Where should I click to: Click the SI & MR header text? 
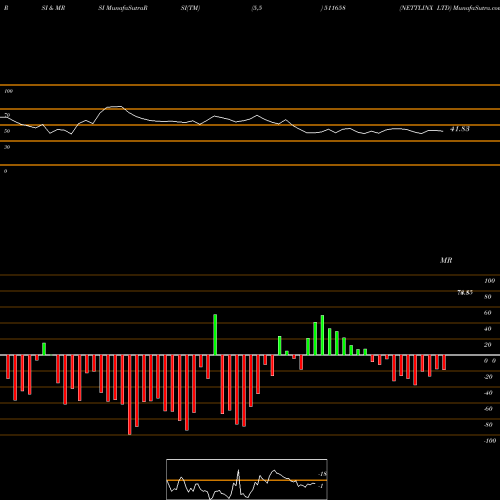(x=53, y=8)
